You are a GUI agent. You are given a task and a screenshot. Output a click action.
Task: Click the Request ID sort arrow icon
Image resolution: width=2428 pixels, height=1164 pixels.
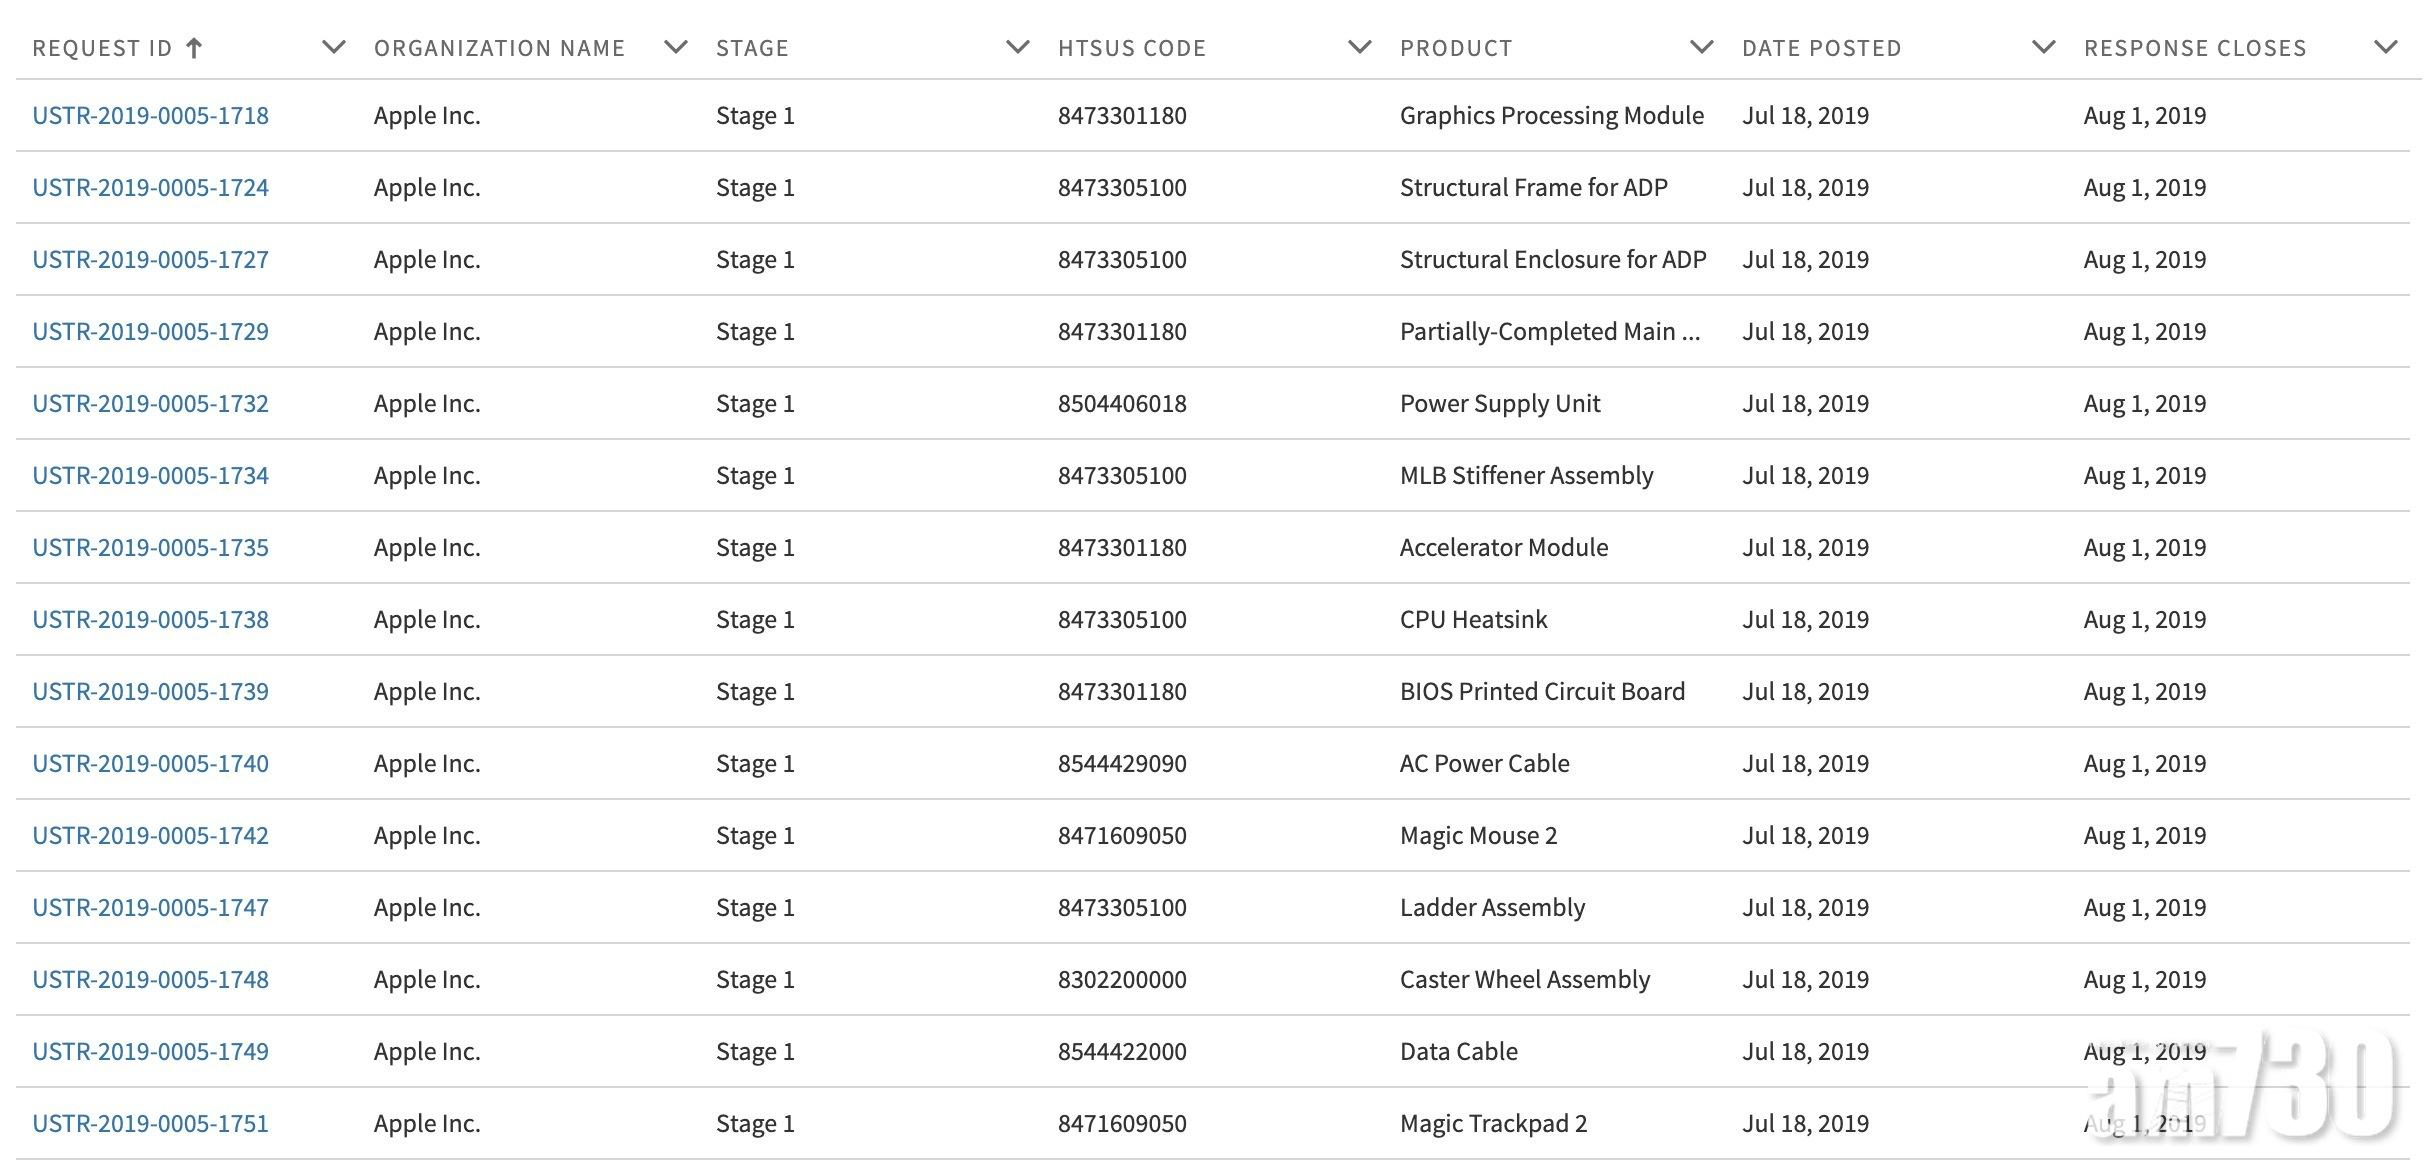point(195,47)
